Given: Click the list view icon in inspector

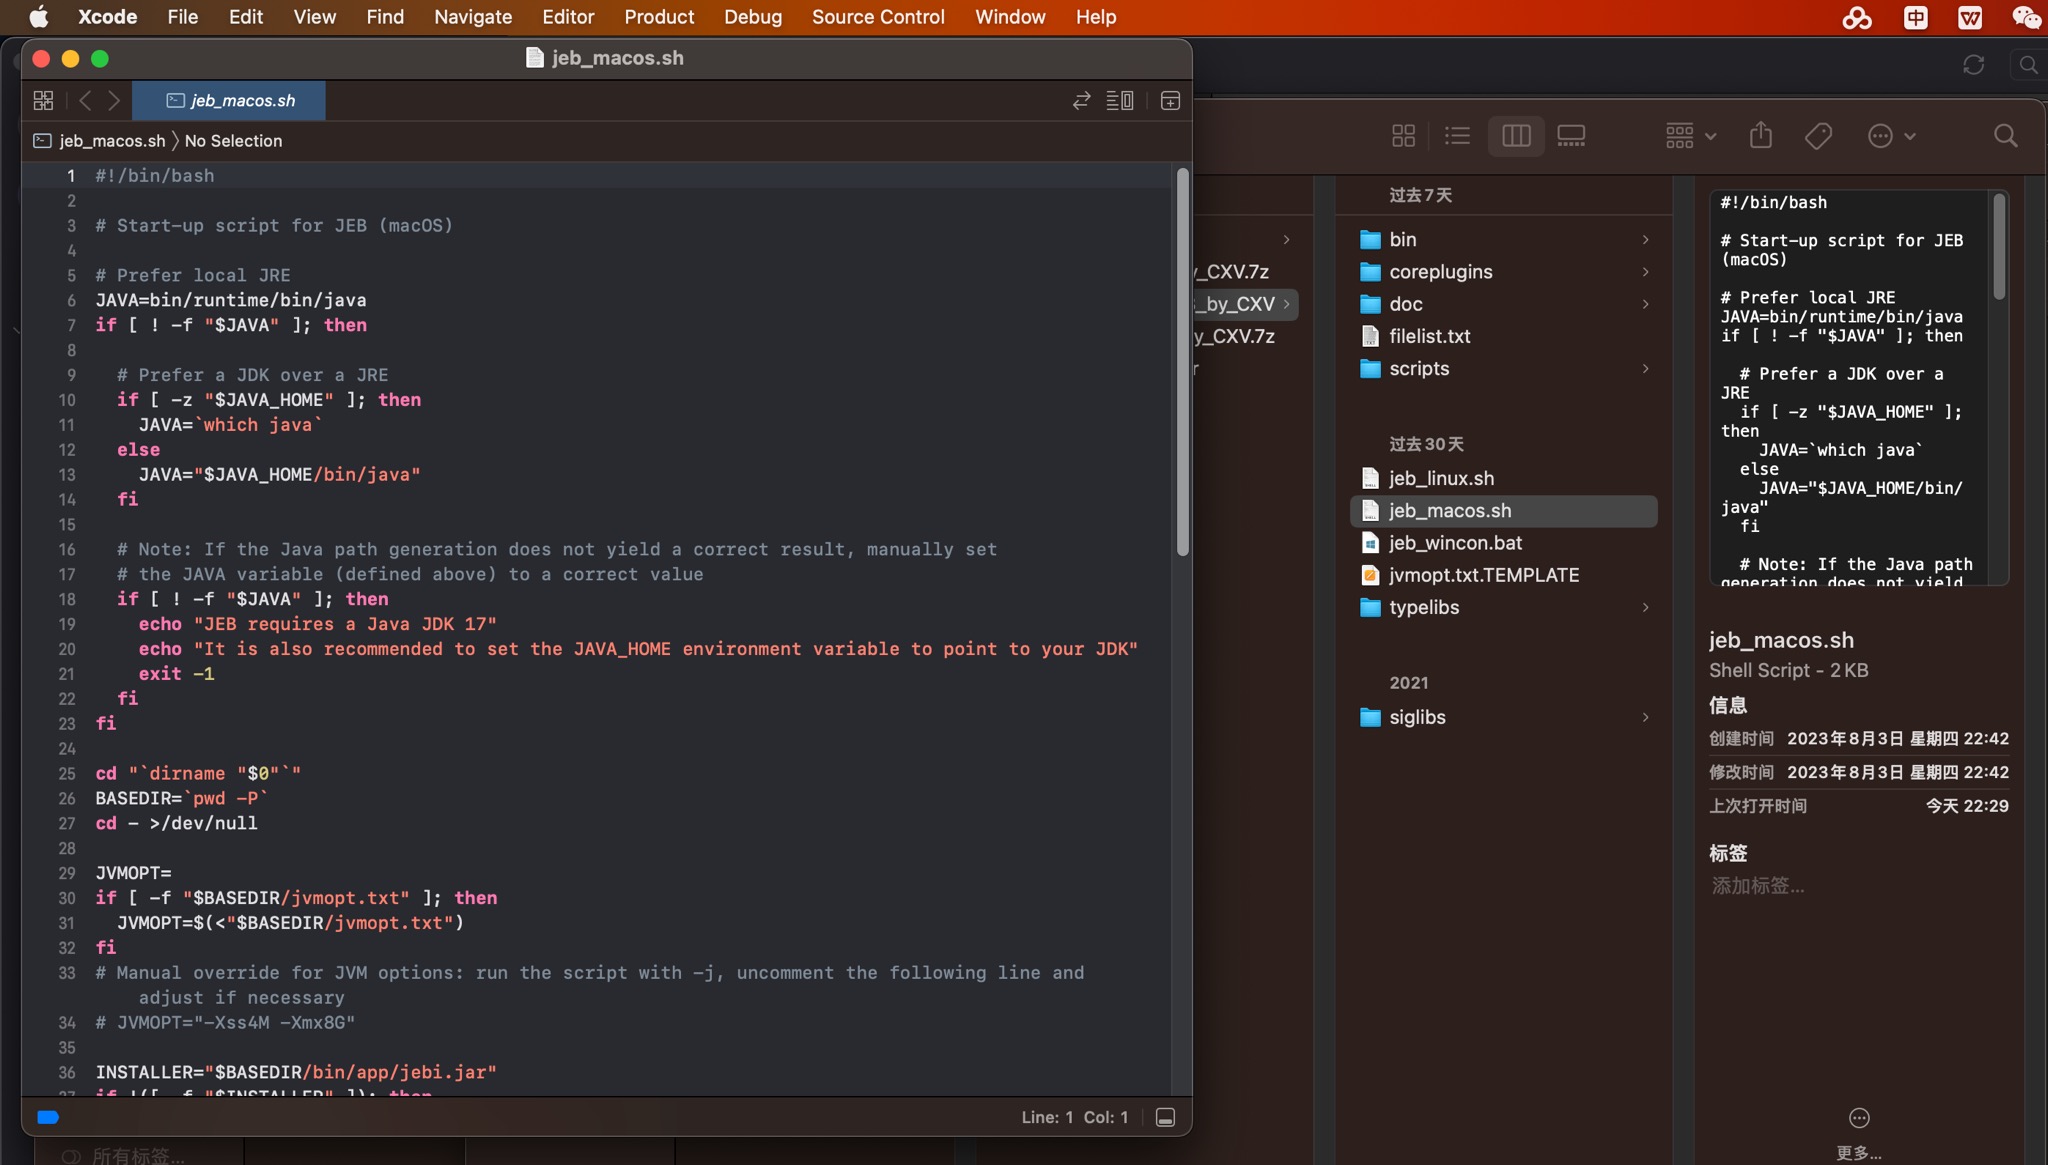Looking at the screenshot, I should (x=1459, y=136).
